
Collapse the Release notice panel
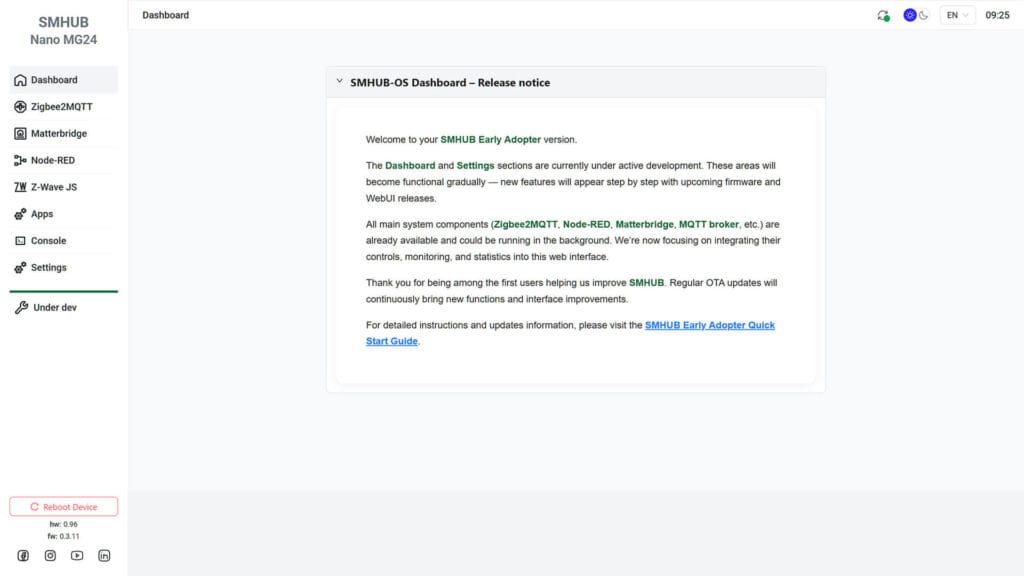coord(340,82)
